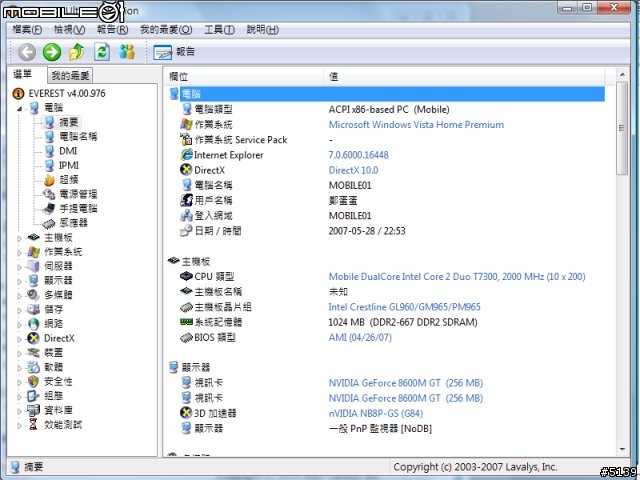This screenshot has height=480, width=640.
Task: Open the 說明(H) menu
Action: [262, 30]
